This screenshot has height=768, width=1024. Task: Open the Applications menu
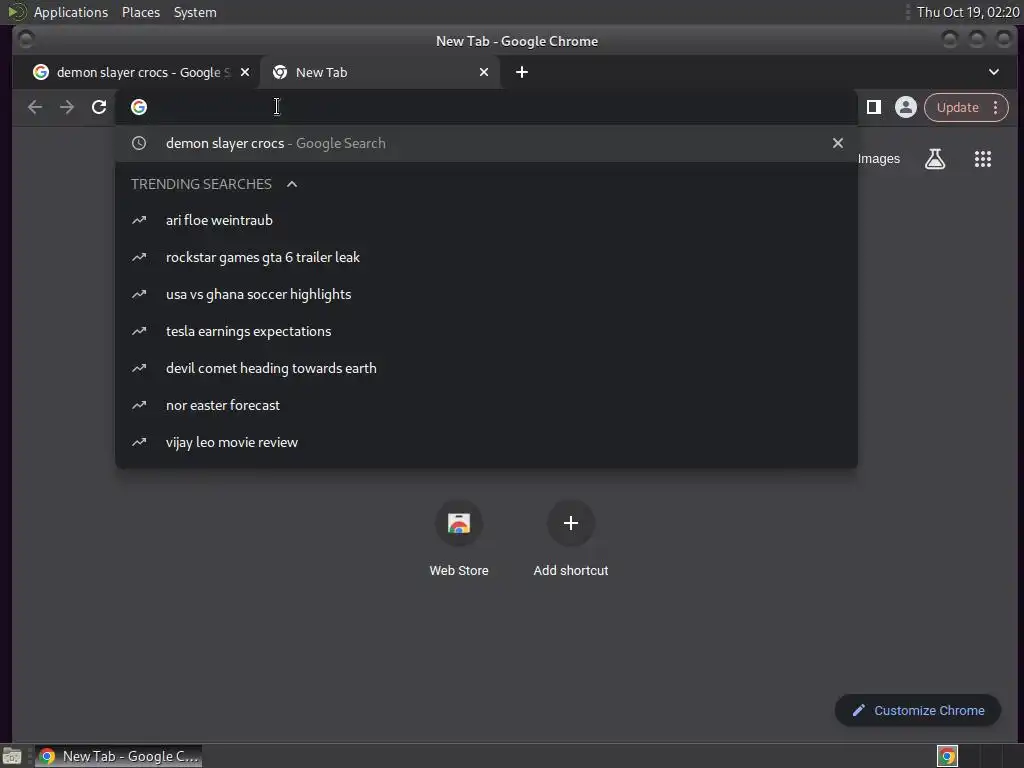pyautogui.click(x=71, y=12)
